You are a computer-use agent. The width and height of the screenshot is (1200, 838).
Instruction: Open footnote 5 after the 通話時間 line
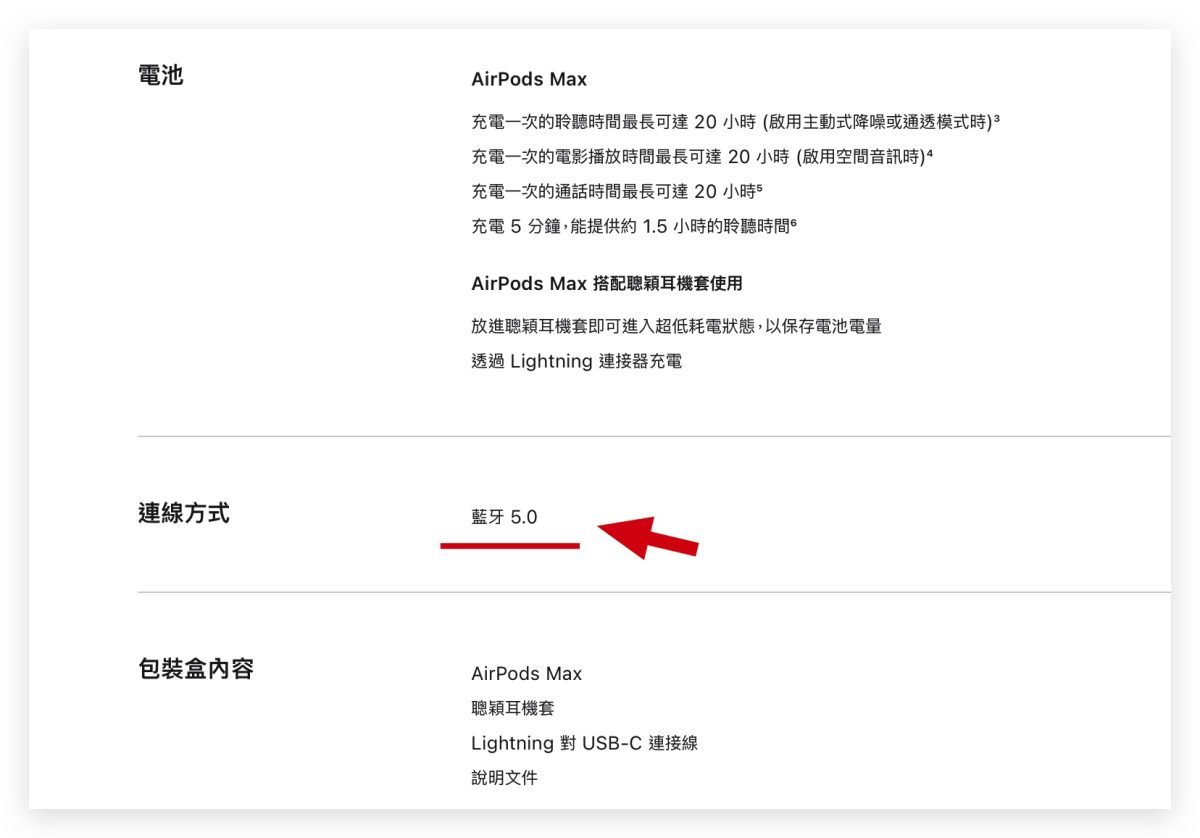click(x=759, y=187)
